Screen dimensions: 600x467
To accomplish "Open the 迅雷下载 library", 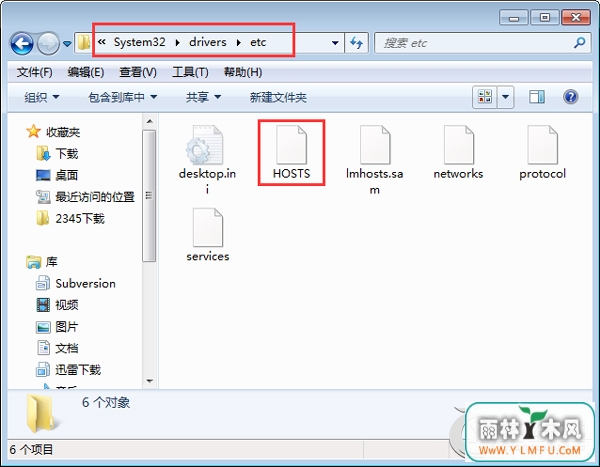I will (x=68, y=370).
